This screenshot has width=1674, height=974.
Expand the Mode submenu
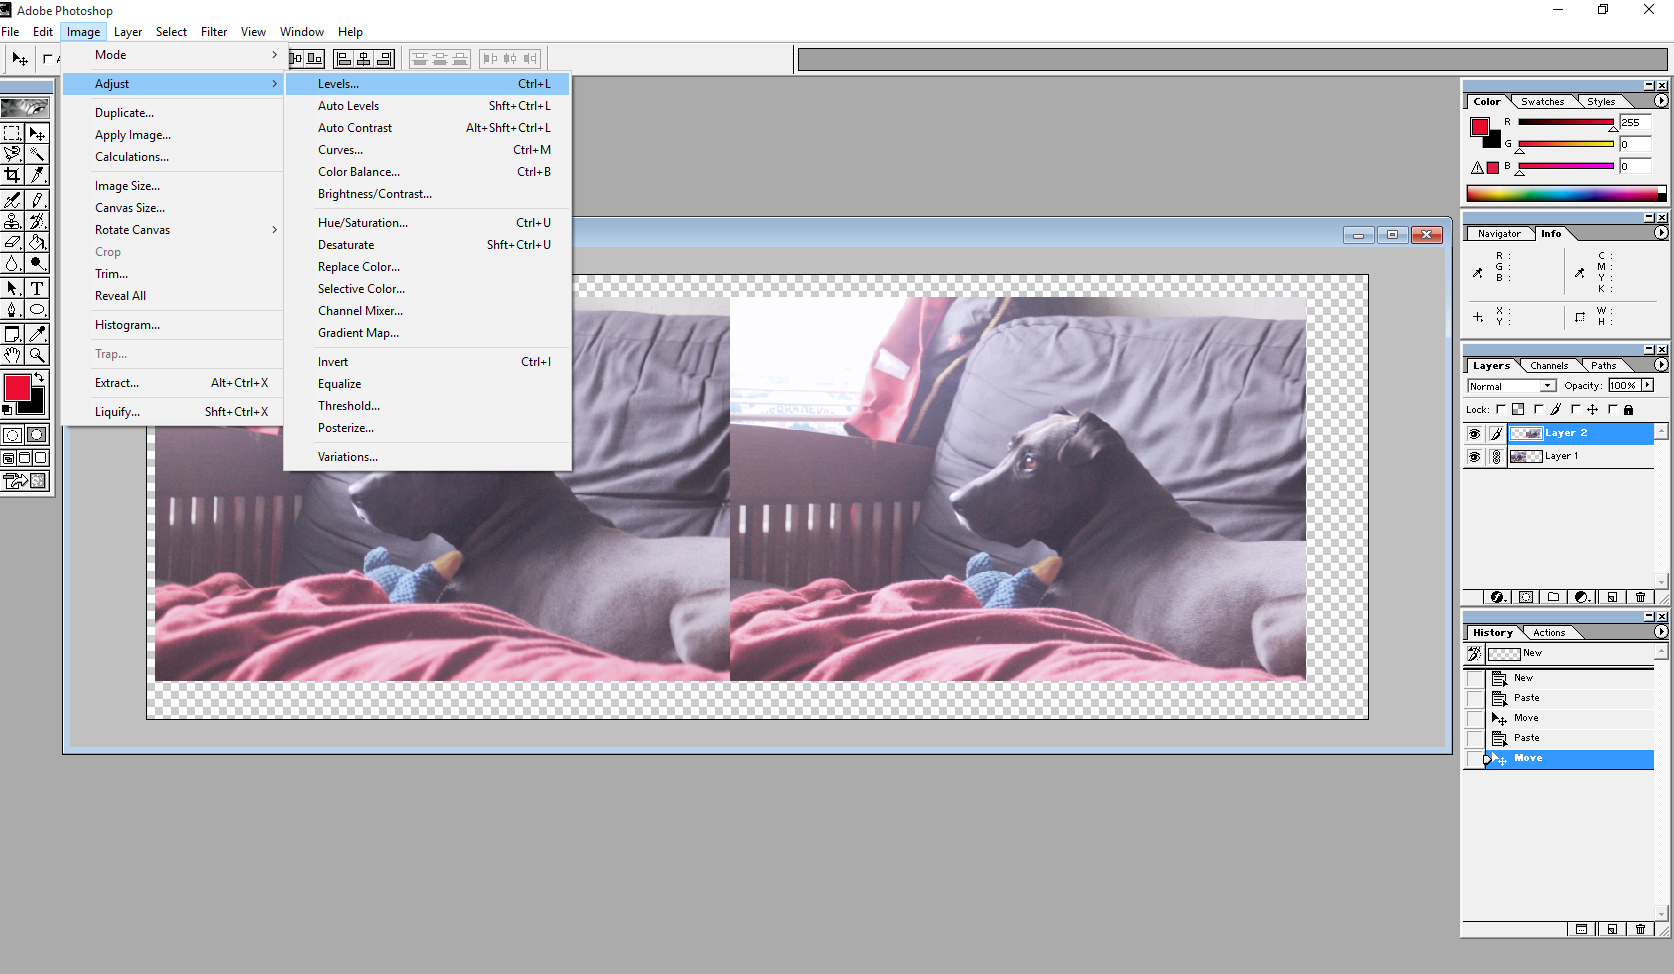173,55
